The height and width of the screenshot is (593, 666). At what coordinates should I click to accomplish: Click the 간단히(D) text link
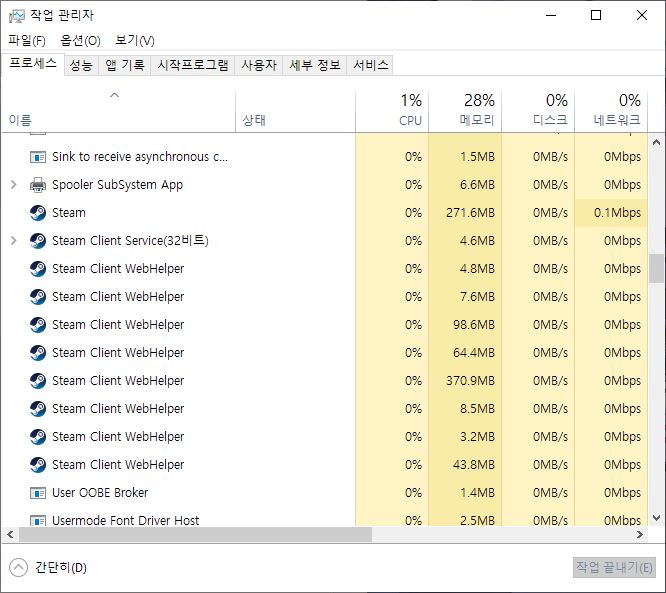click(x=61, y=568)
